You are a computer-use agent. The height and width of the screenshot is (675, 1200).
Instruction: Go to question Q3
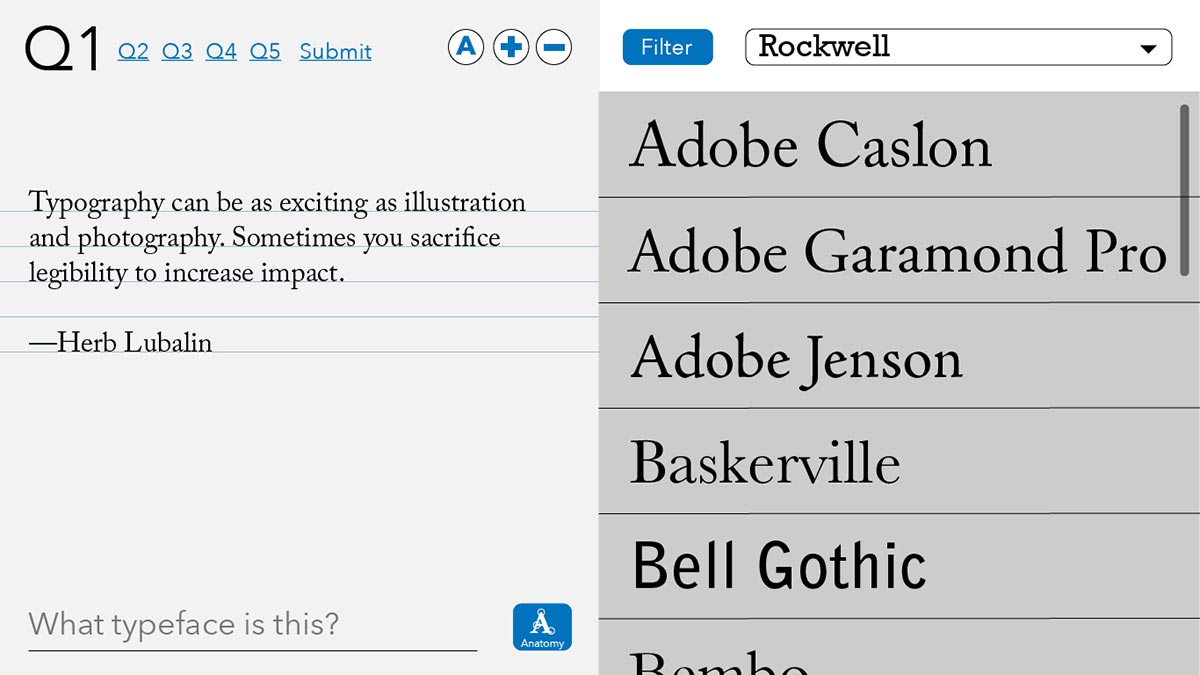[x=177, y=51]
